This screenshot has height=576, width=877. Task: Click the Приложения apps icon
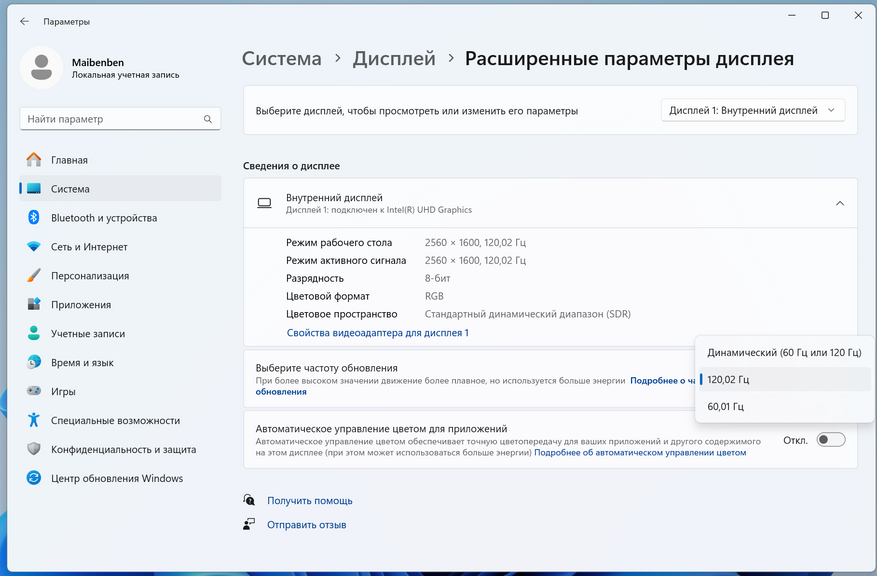pyautogui.click(x=34, y=304)
